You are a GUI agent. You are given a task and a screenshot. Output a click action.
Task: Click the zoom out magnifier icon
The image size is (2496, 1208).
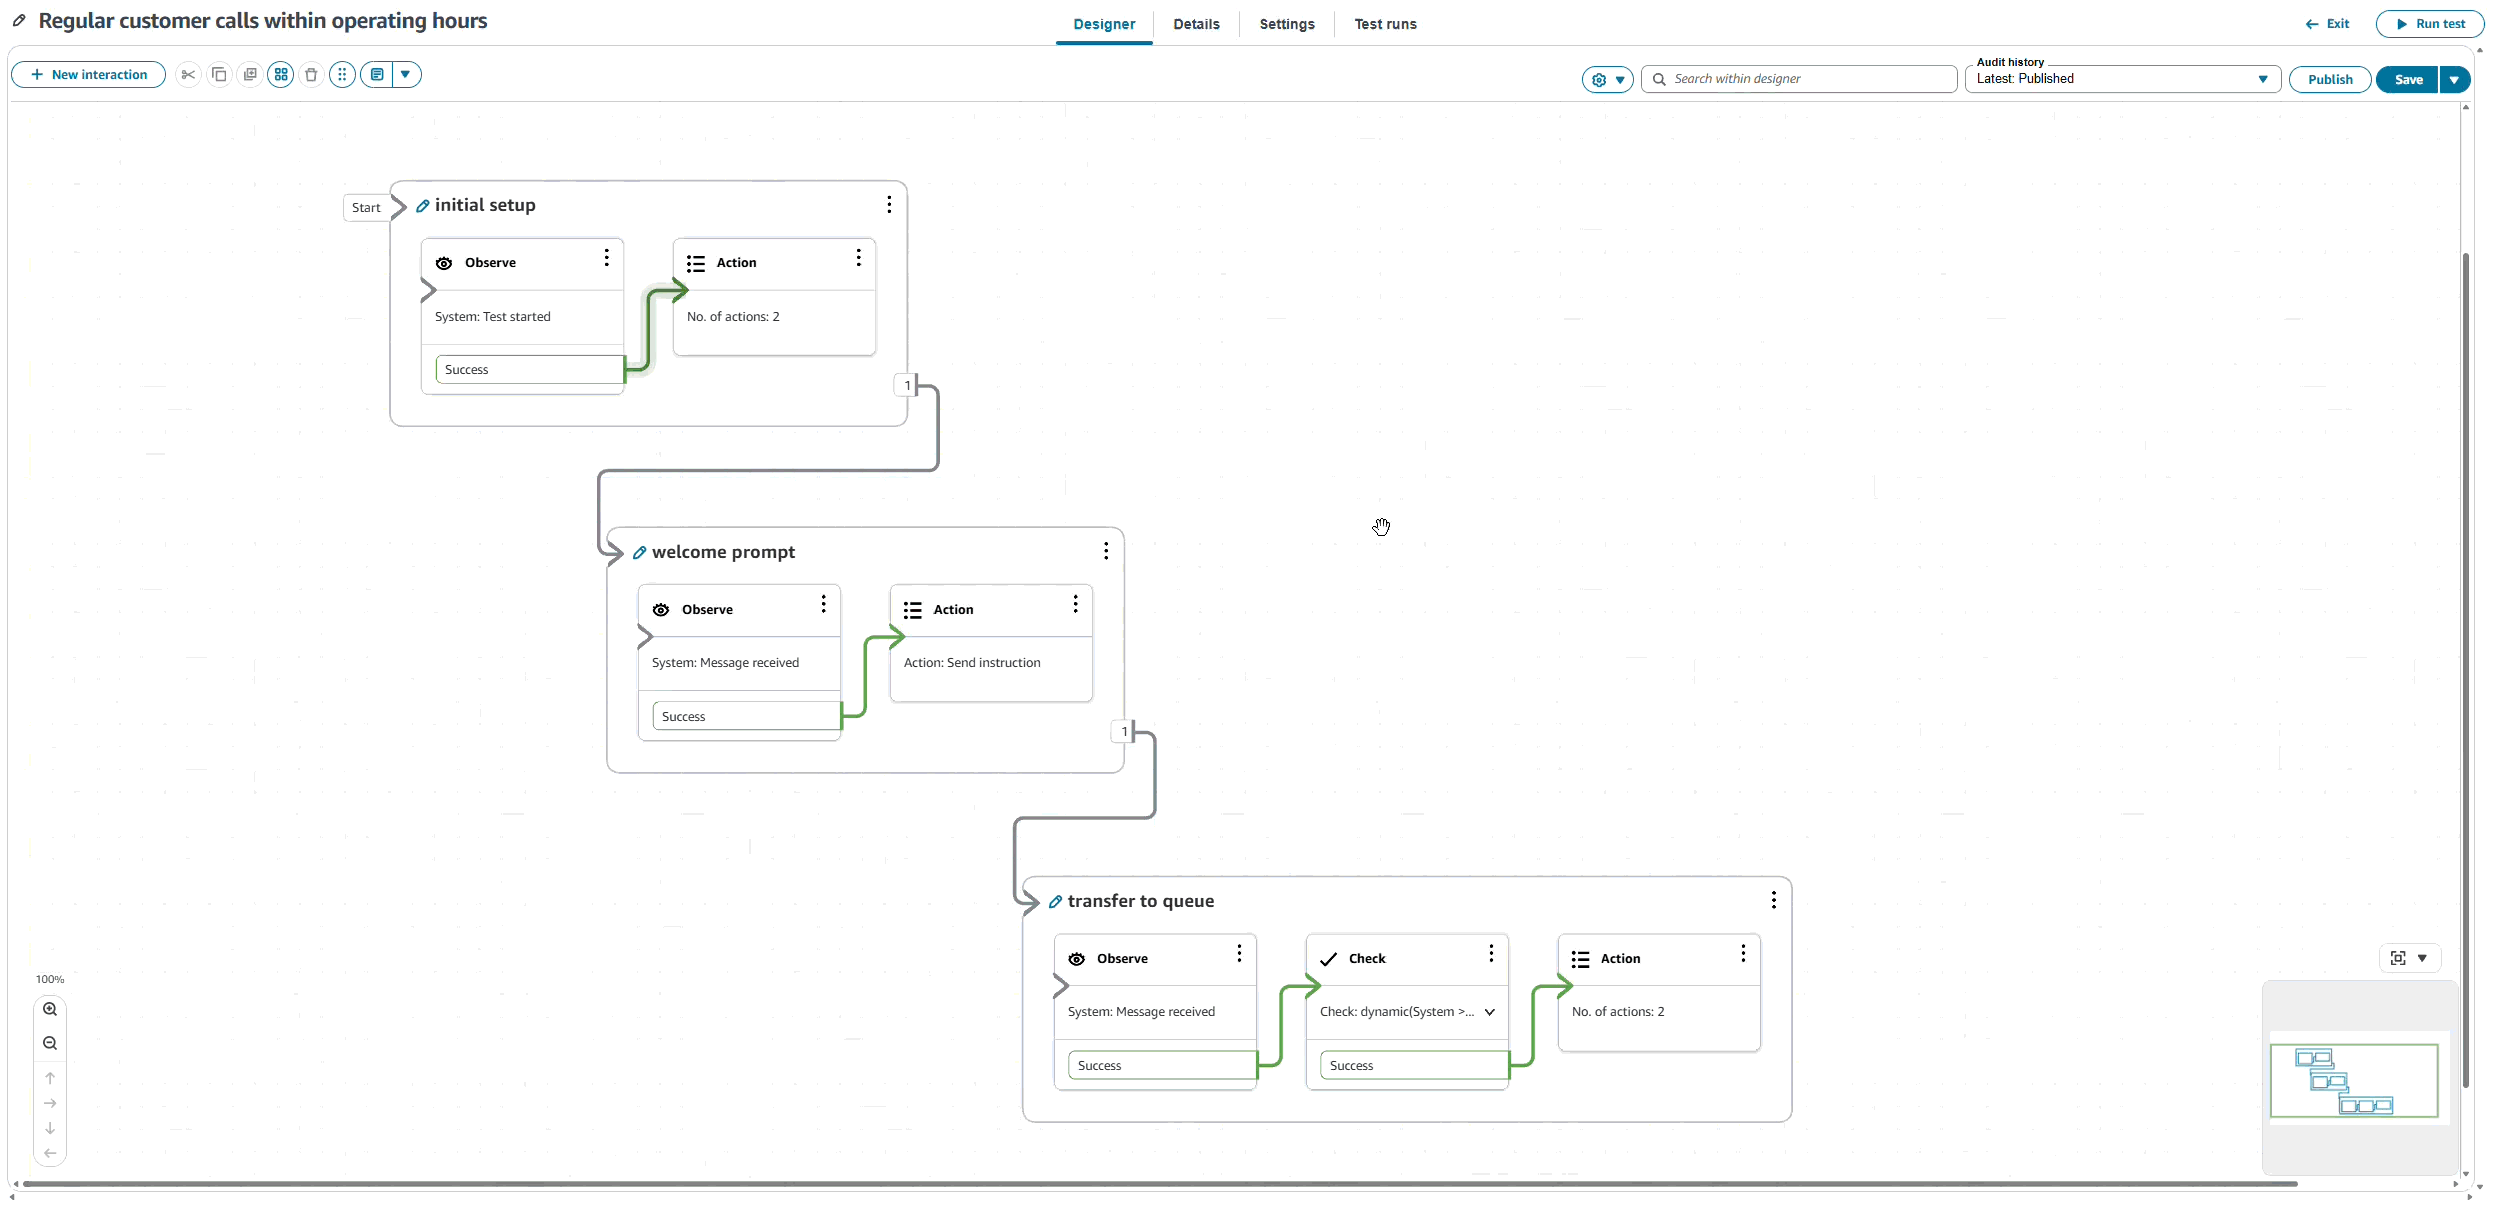(x=50, y=1044)
